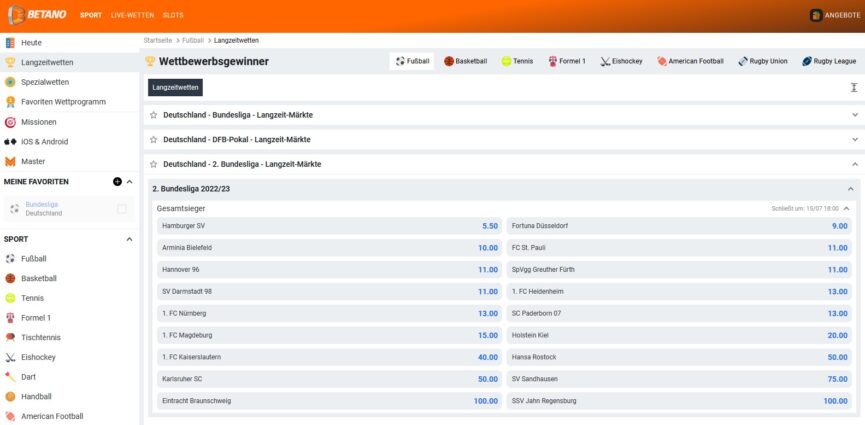Click the Betano logo
Viewport: 865px width, 425px height.
click(38, 15)
